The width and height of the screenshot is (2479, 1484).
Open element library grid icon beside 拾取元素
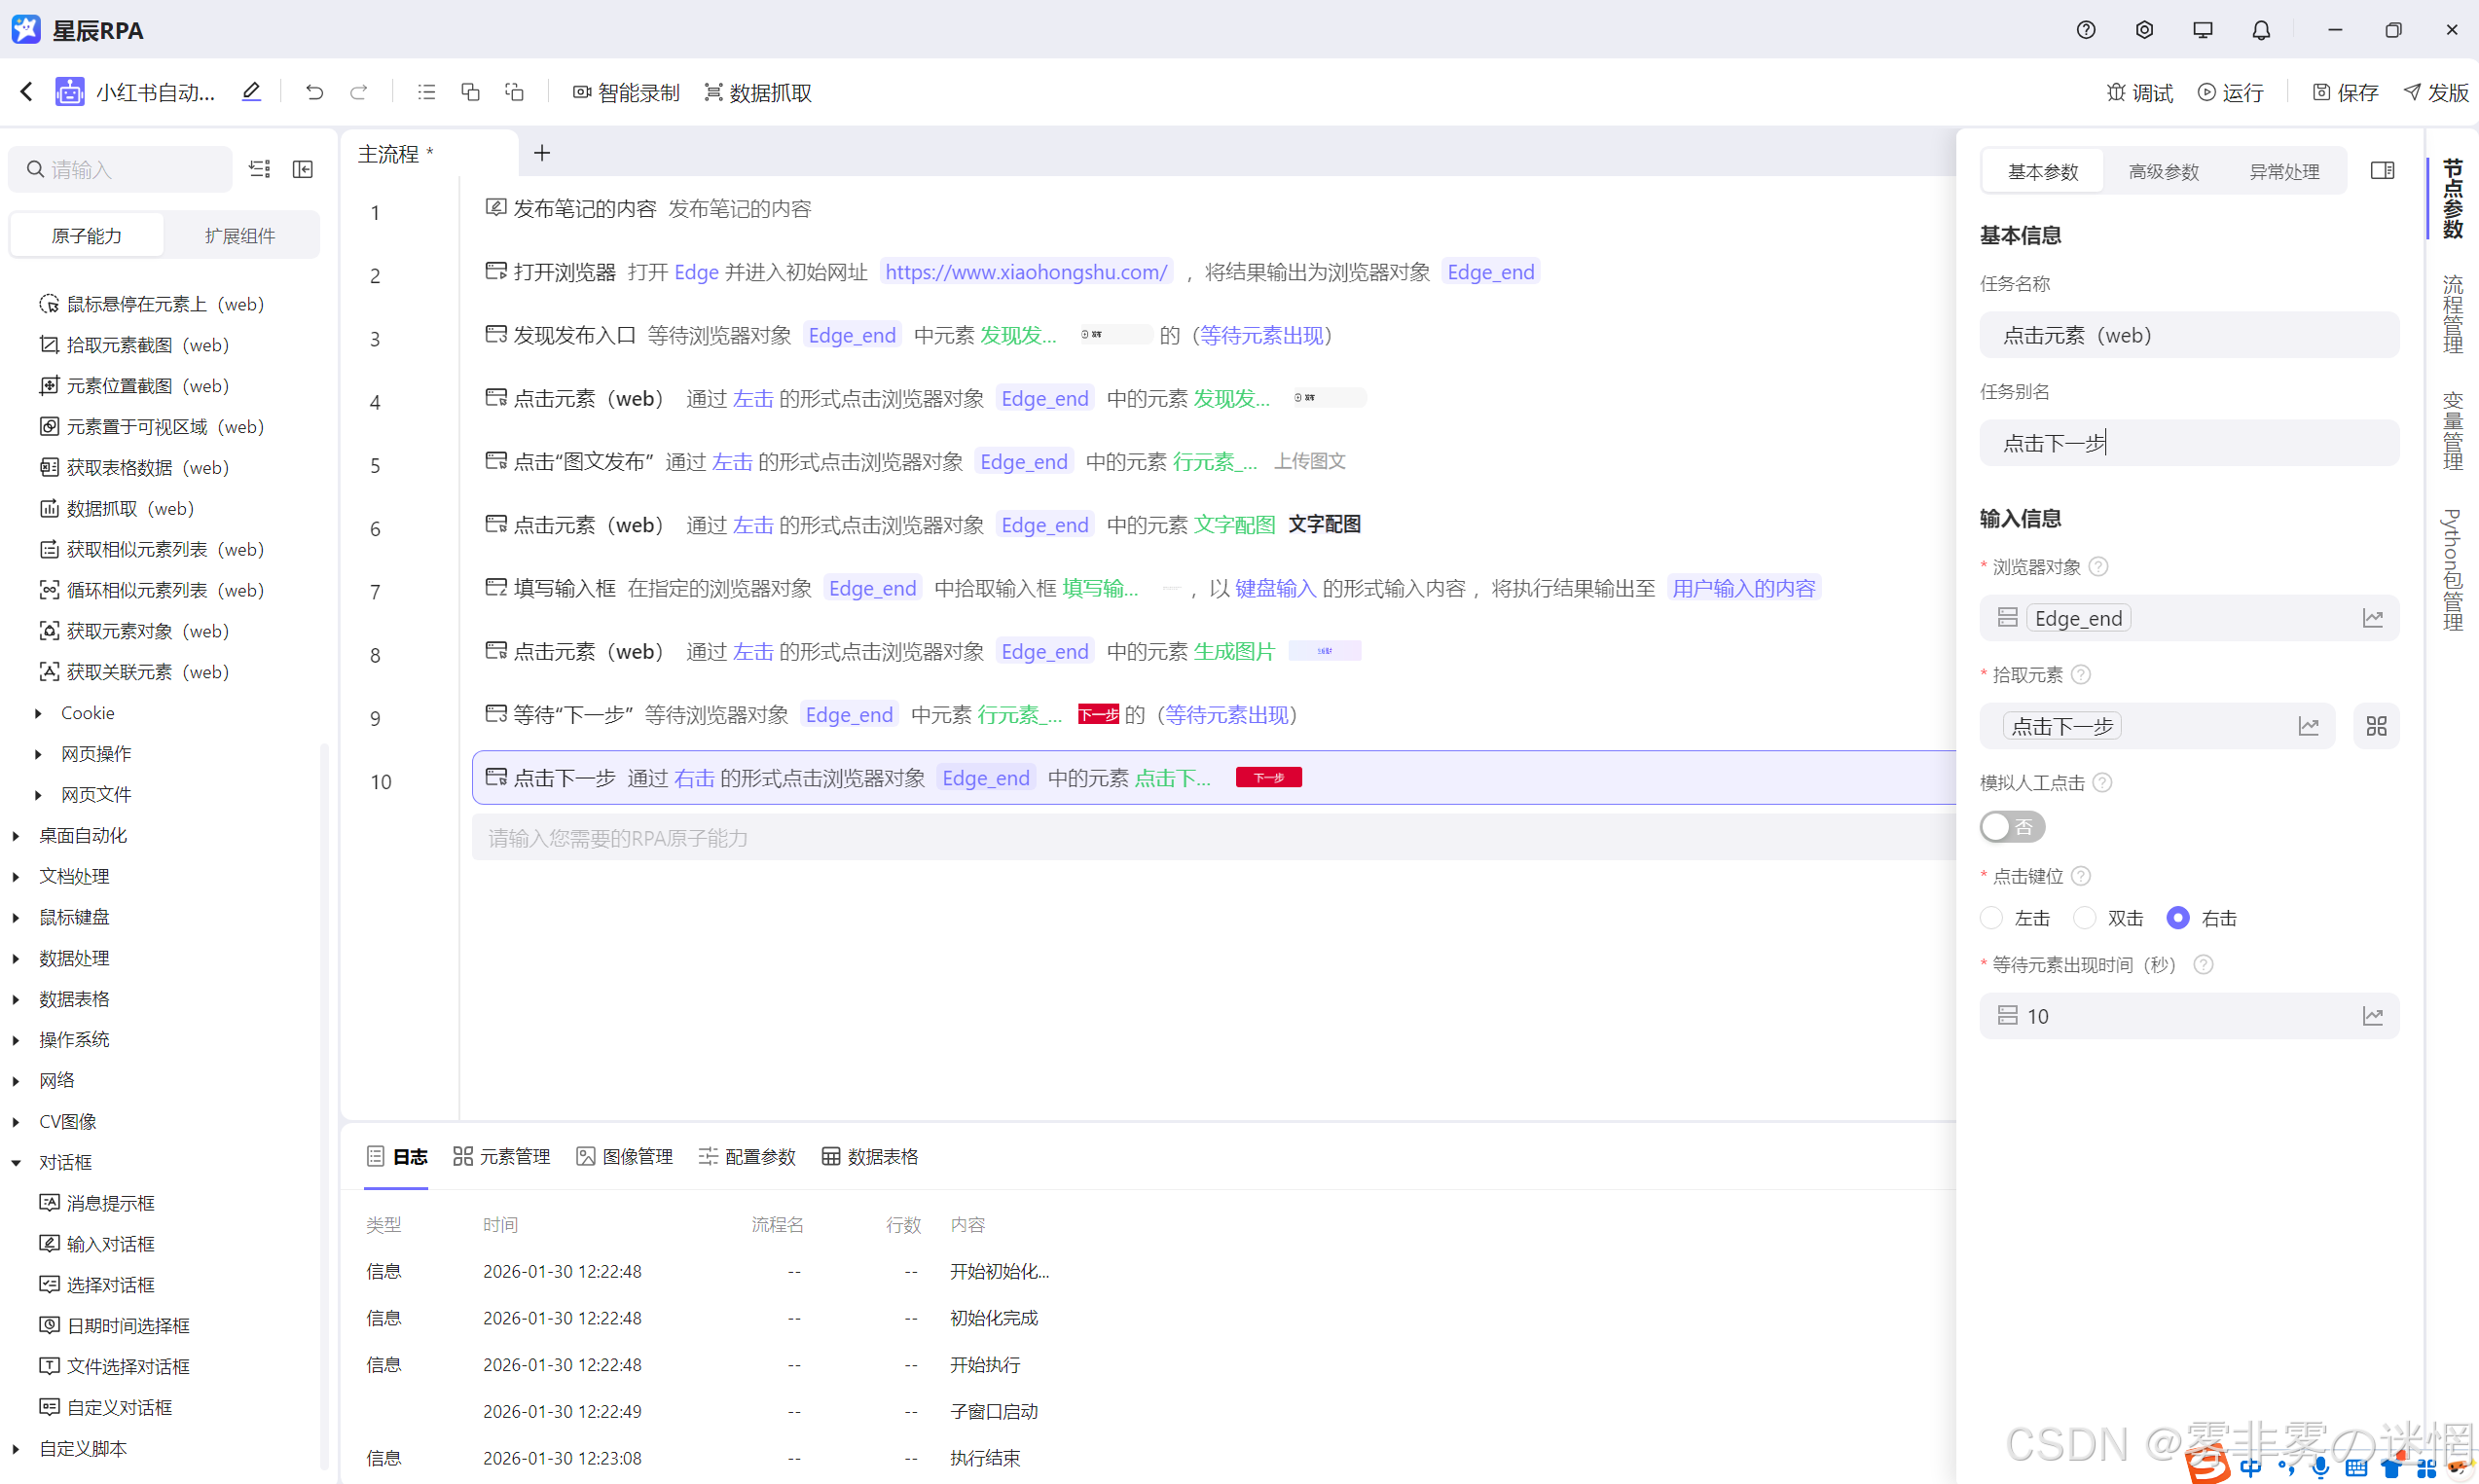coord(2376,726)
